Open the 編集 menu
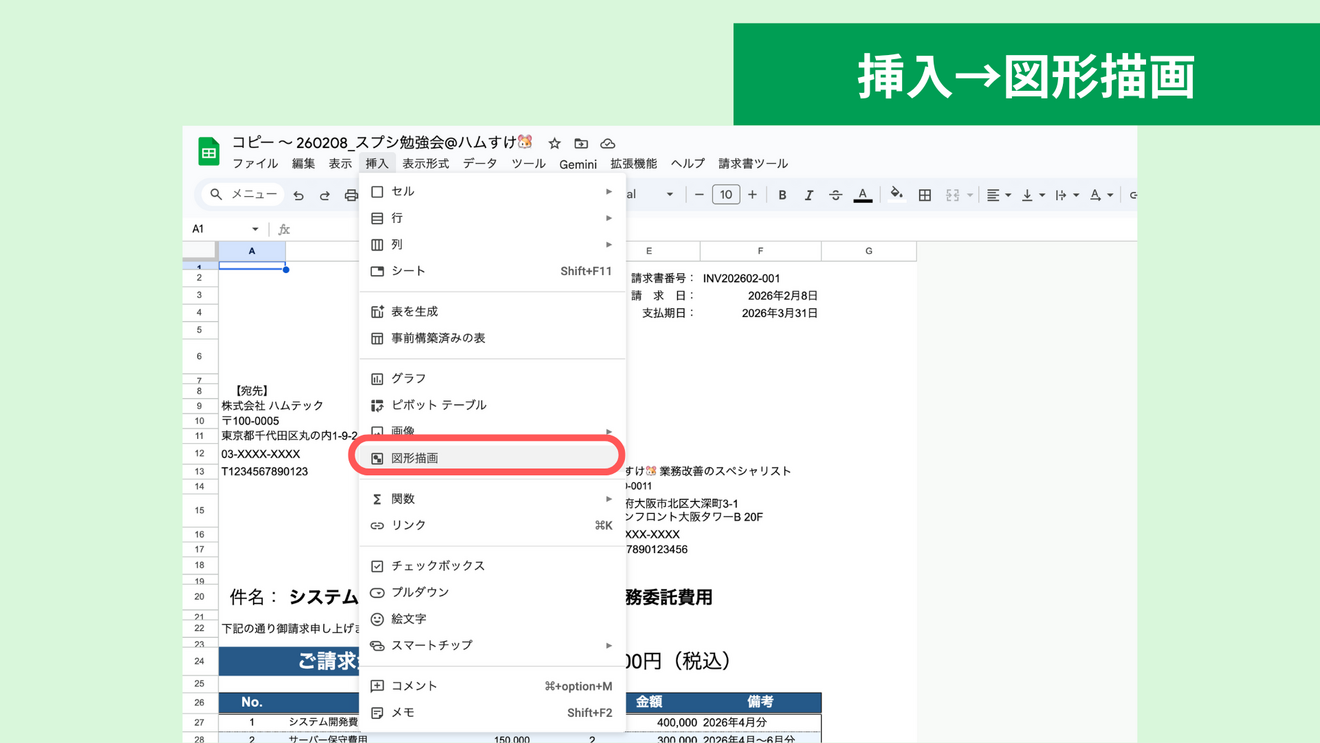 pyautogui.click(x=303, y=164)
